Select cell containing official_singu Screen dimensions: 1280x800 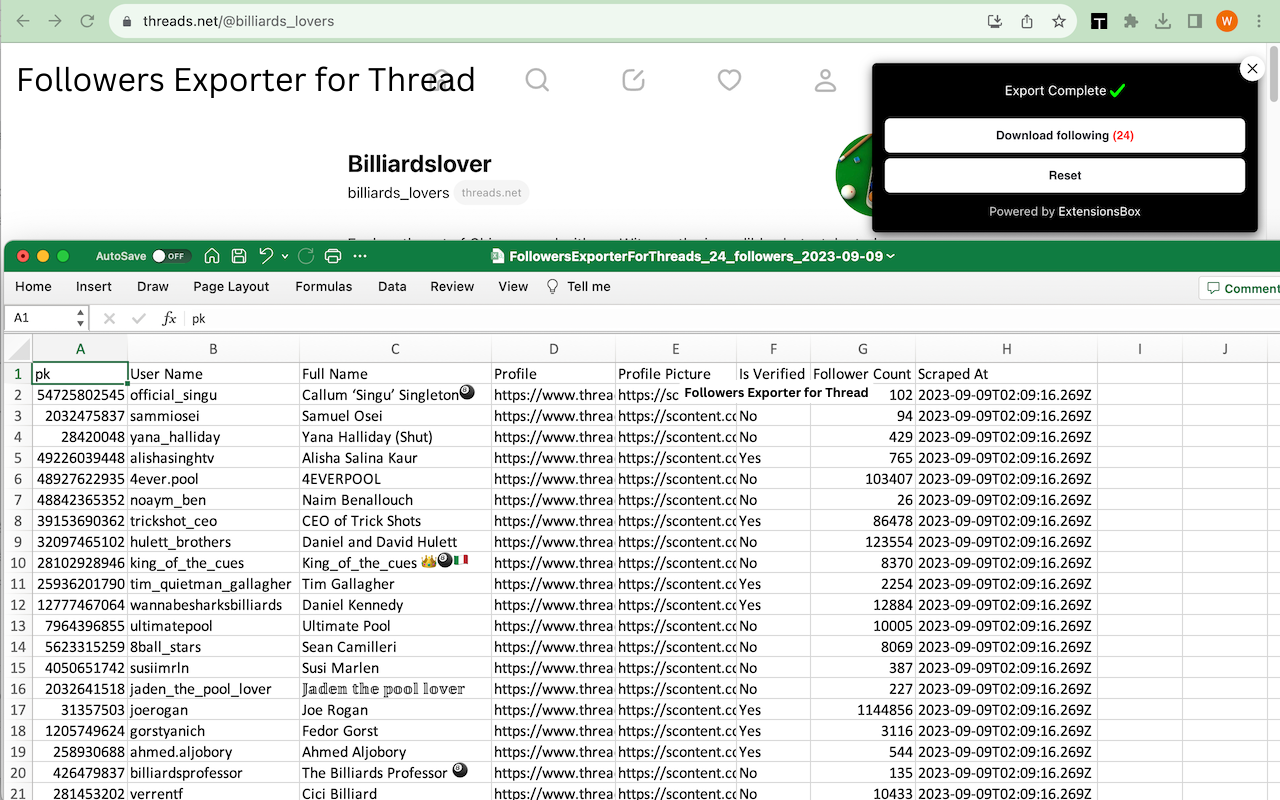pos(213,395)
